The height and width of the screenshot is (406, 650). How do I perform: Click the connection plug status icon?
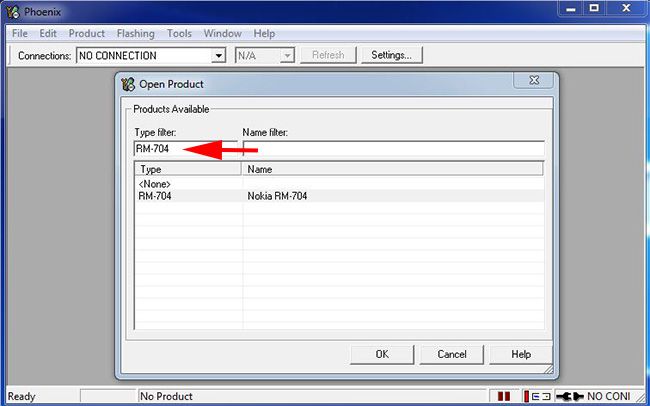coord(570,396)
